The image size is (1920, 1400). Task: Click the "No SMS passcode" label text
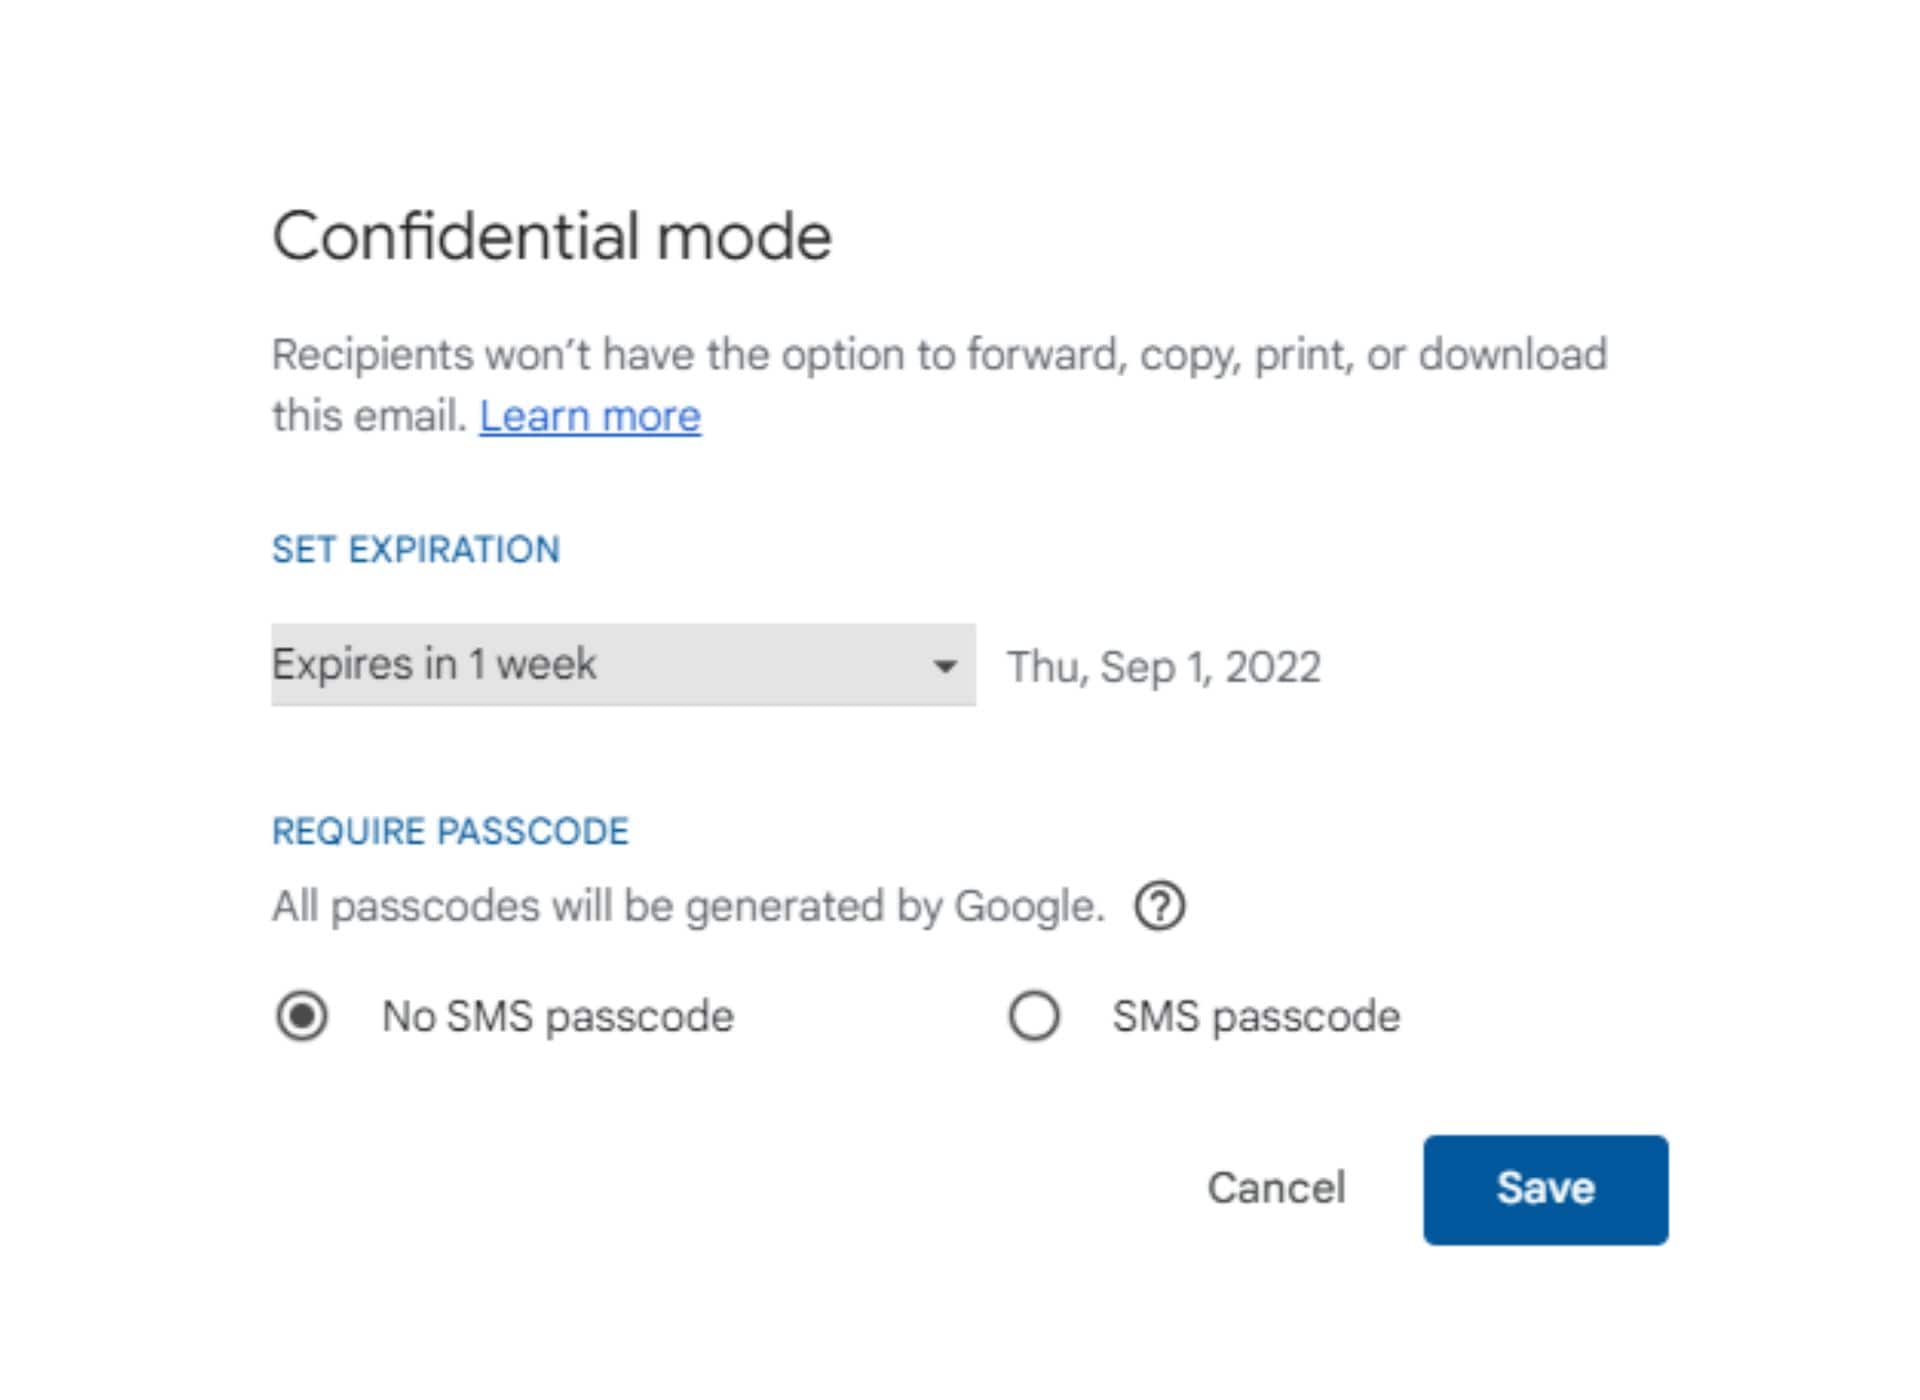557,1016
